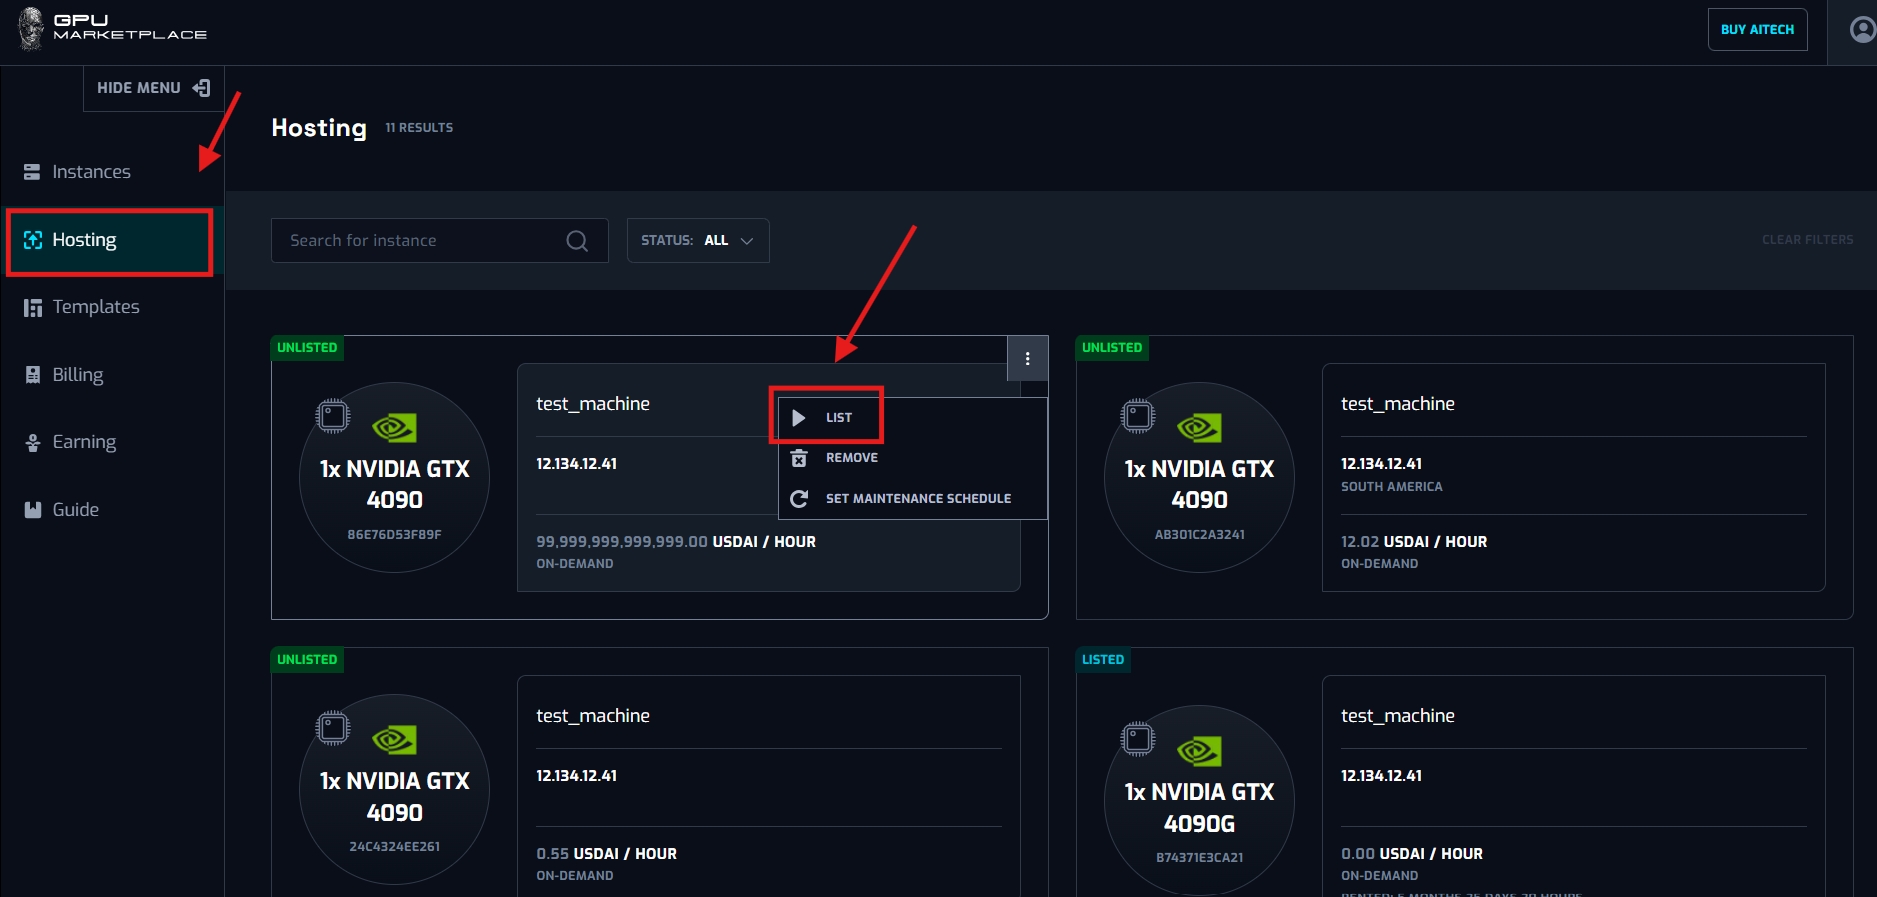Click the search magnifier icon
Image resolution: width=1877 pixels, height=897 pixels.
point(576,241)
